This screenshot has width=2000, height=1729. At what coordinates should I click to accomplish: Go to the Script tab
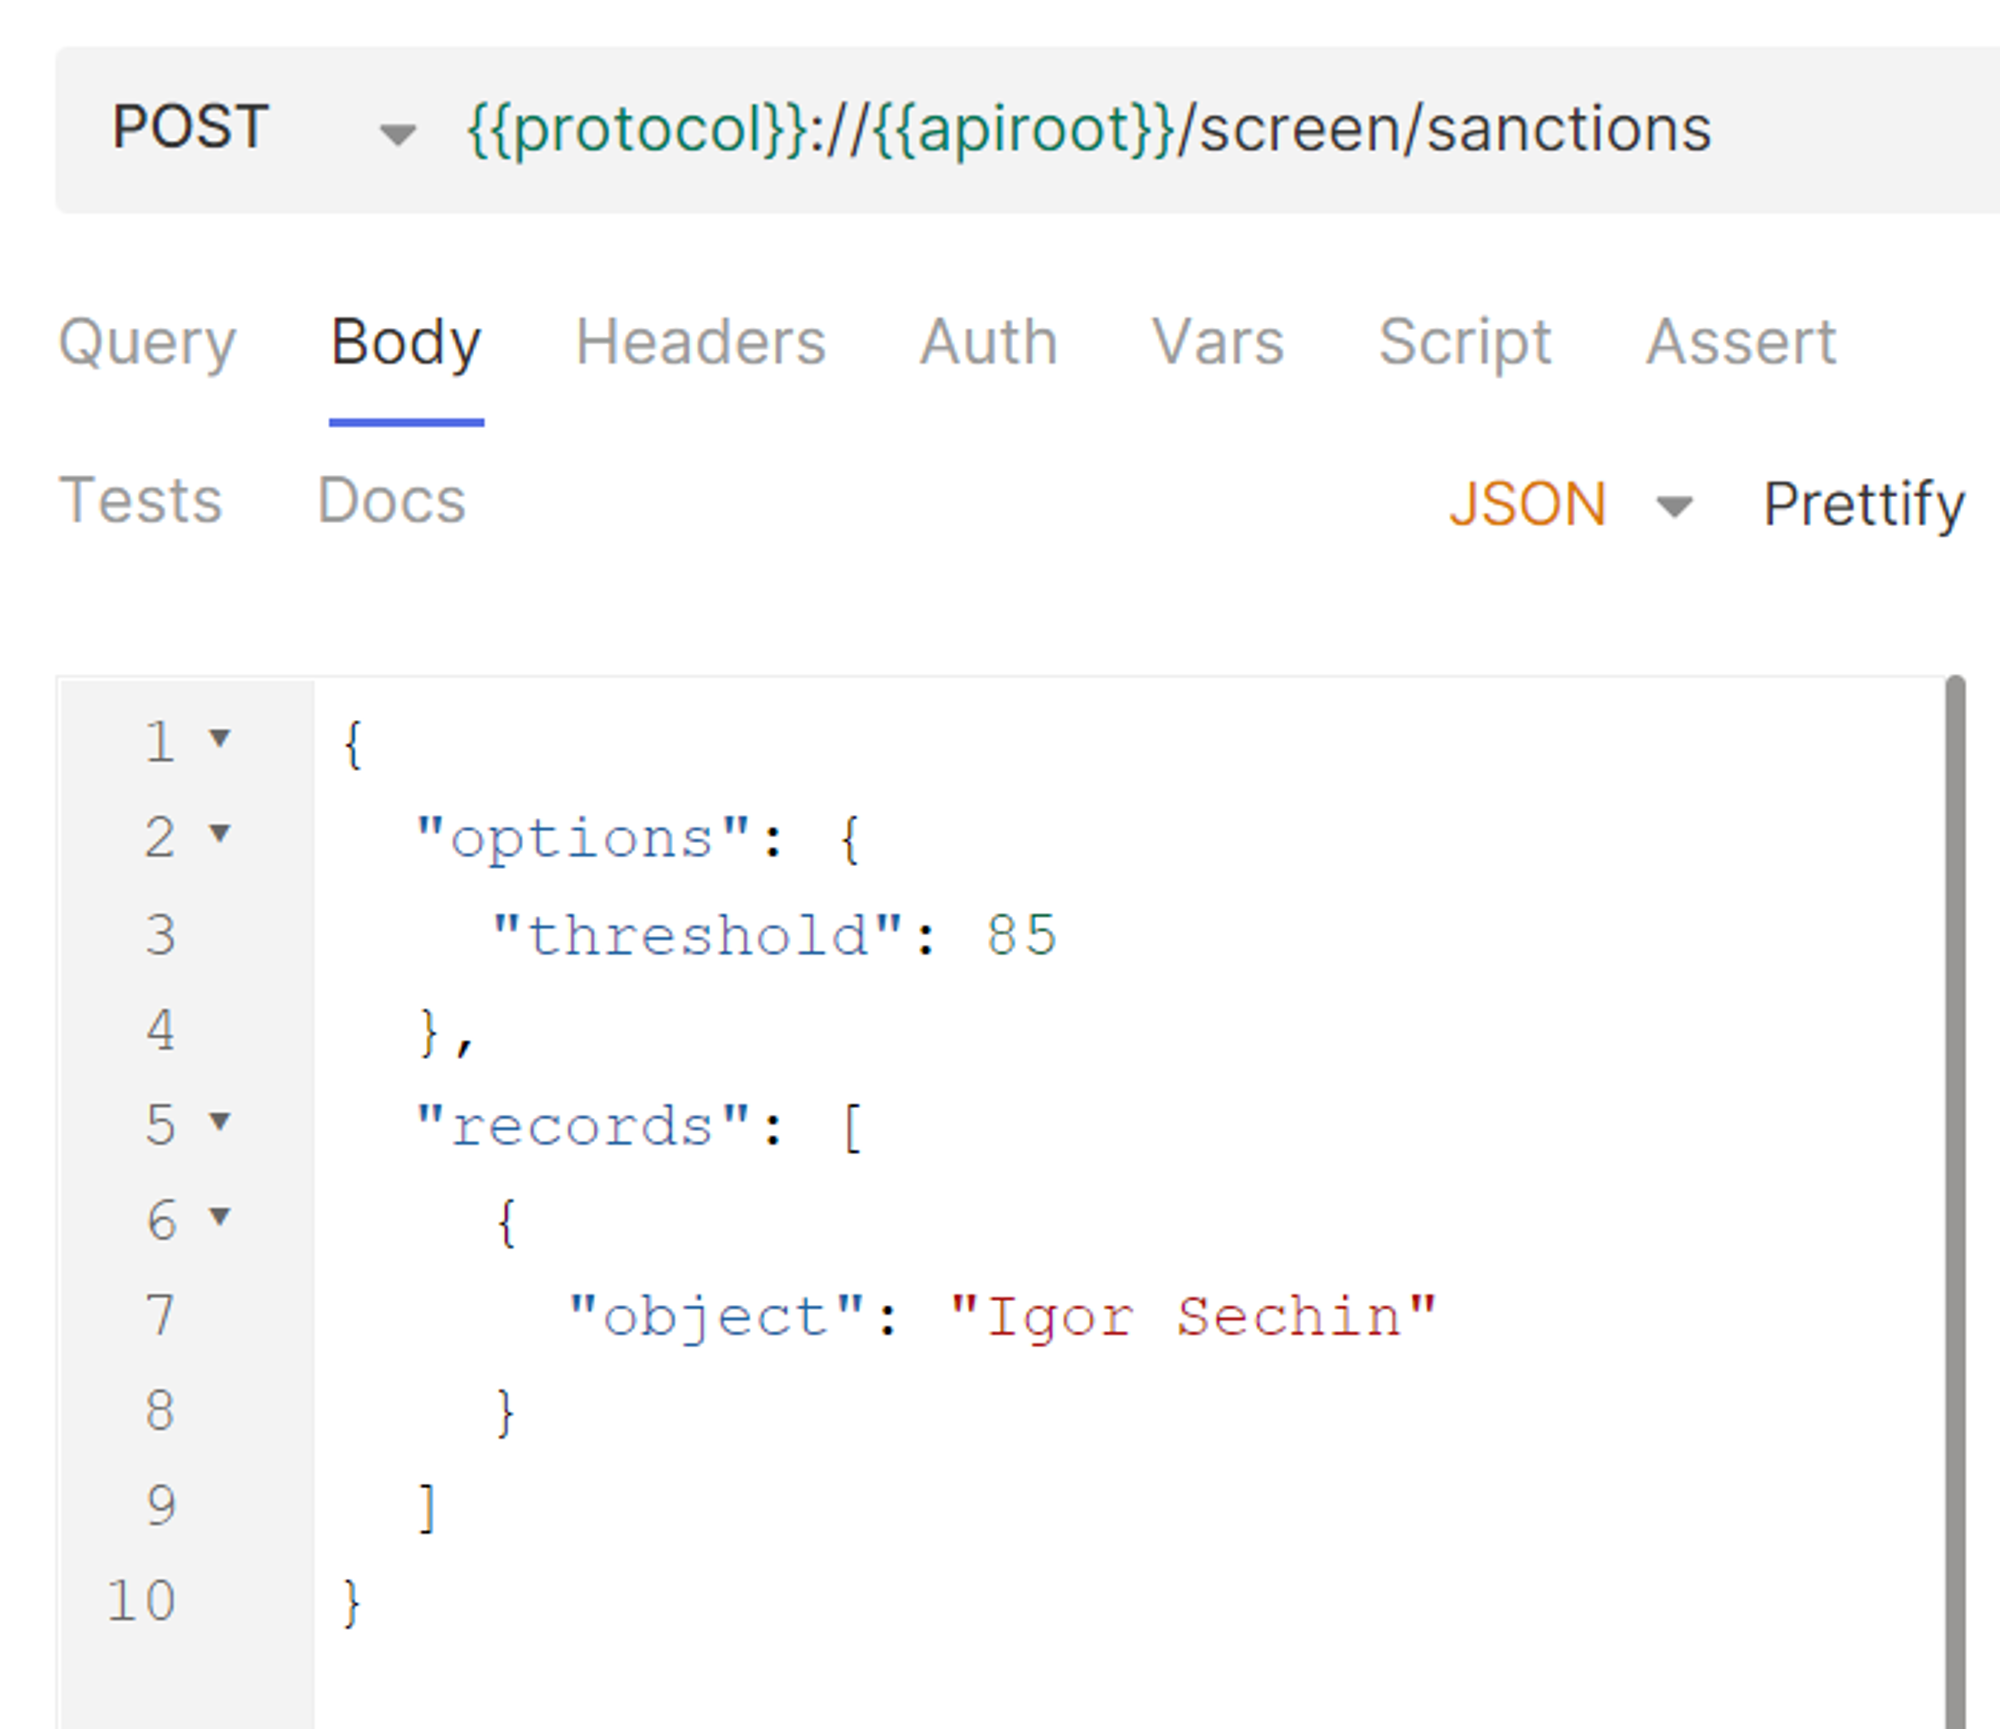coord(1465,343)
